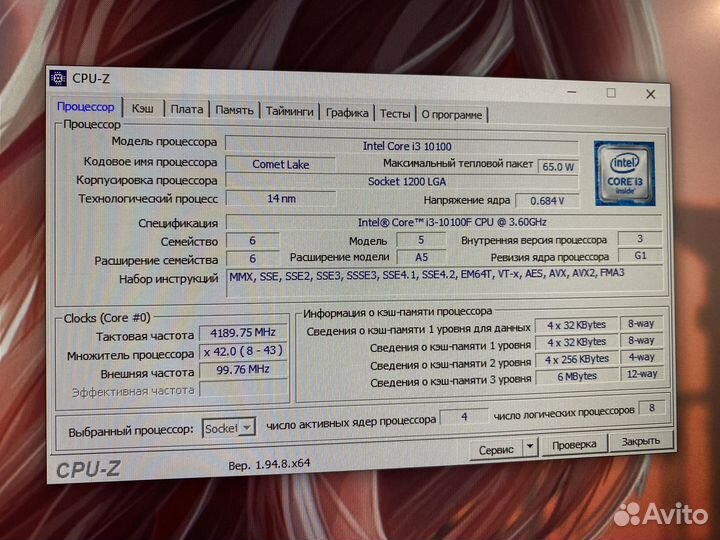Image resolution: width=720 pixels, height=540 pixels.
Task: Select the Память tab
Action: [234, 110]
